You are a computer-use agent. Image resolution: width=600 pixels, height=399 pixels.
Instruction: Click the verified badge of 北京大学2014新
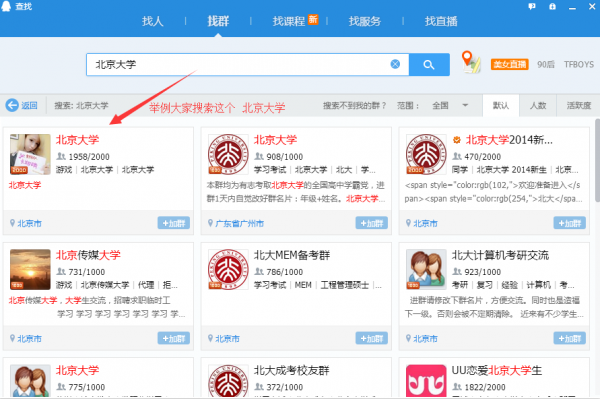[457, 140]
